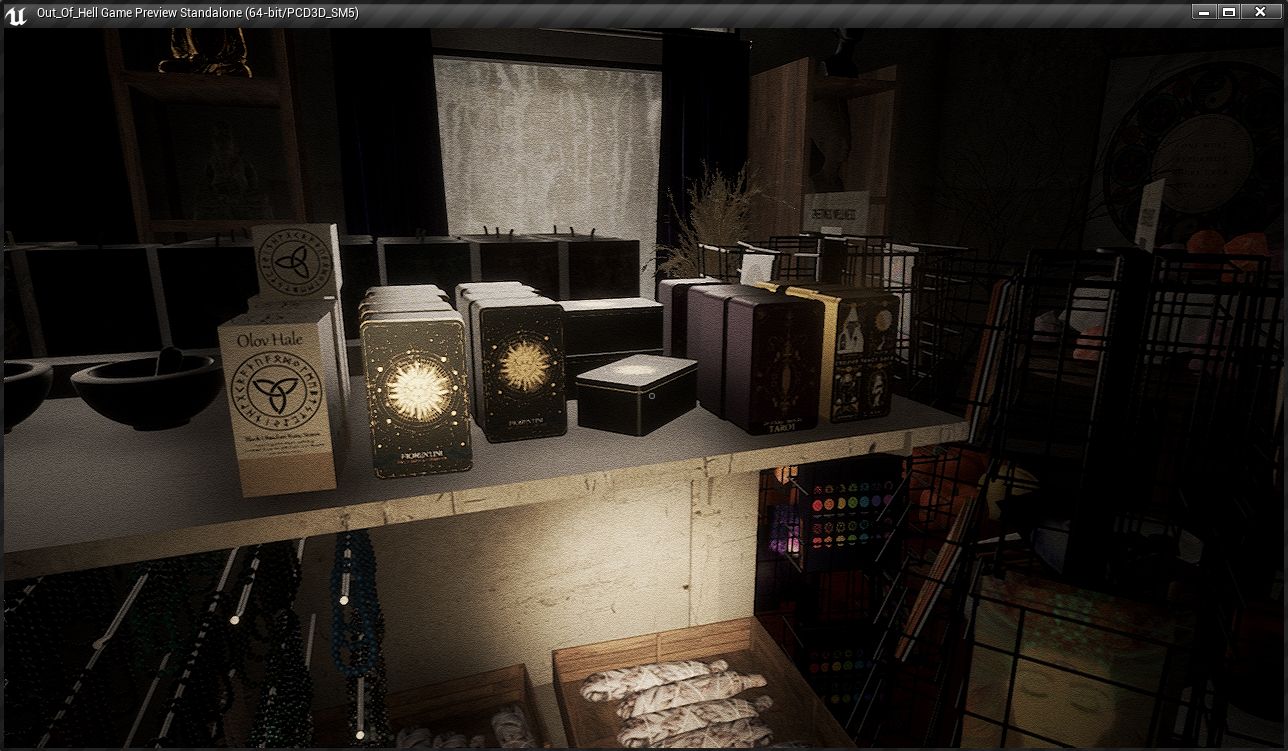The width and height of the screenshot is (1288, 751).
Task: Maximize the game preview window
Action: (1230, 12)
